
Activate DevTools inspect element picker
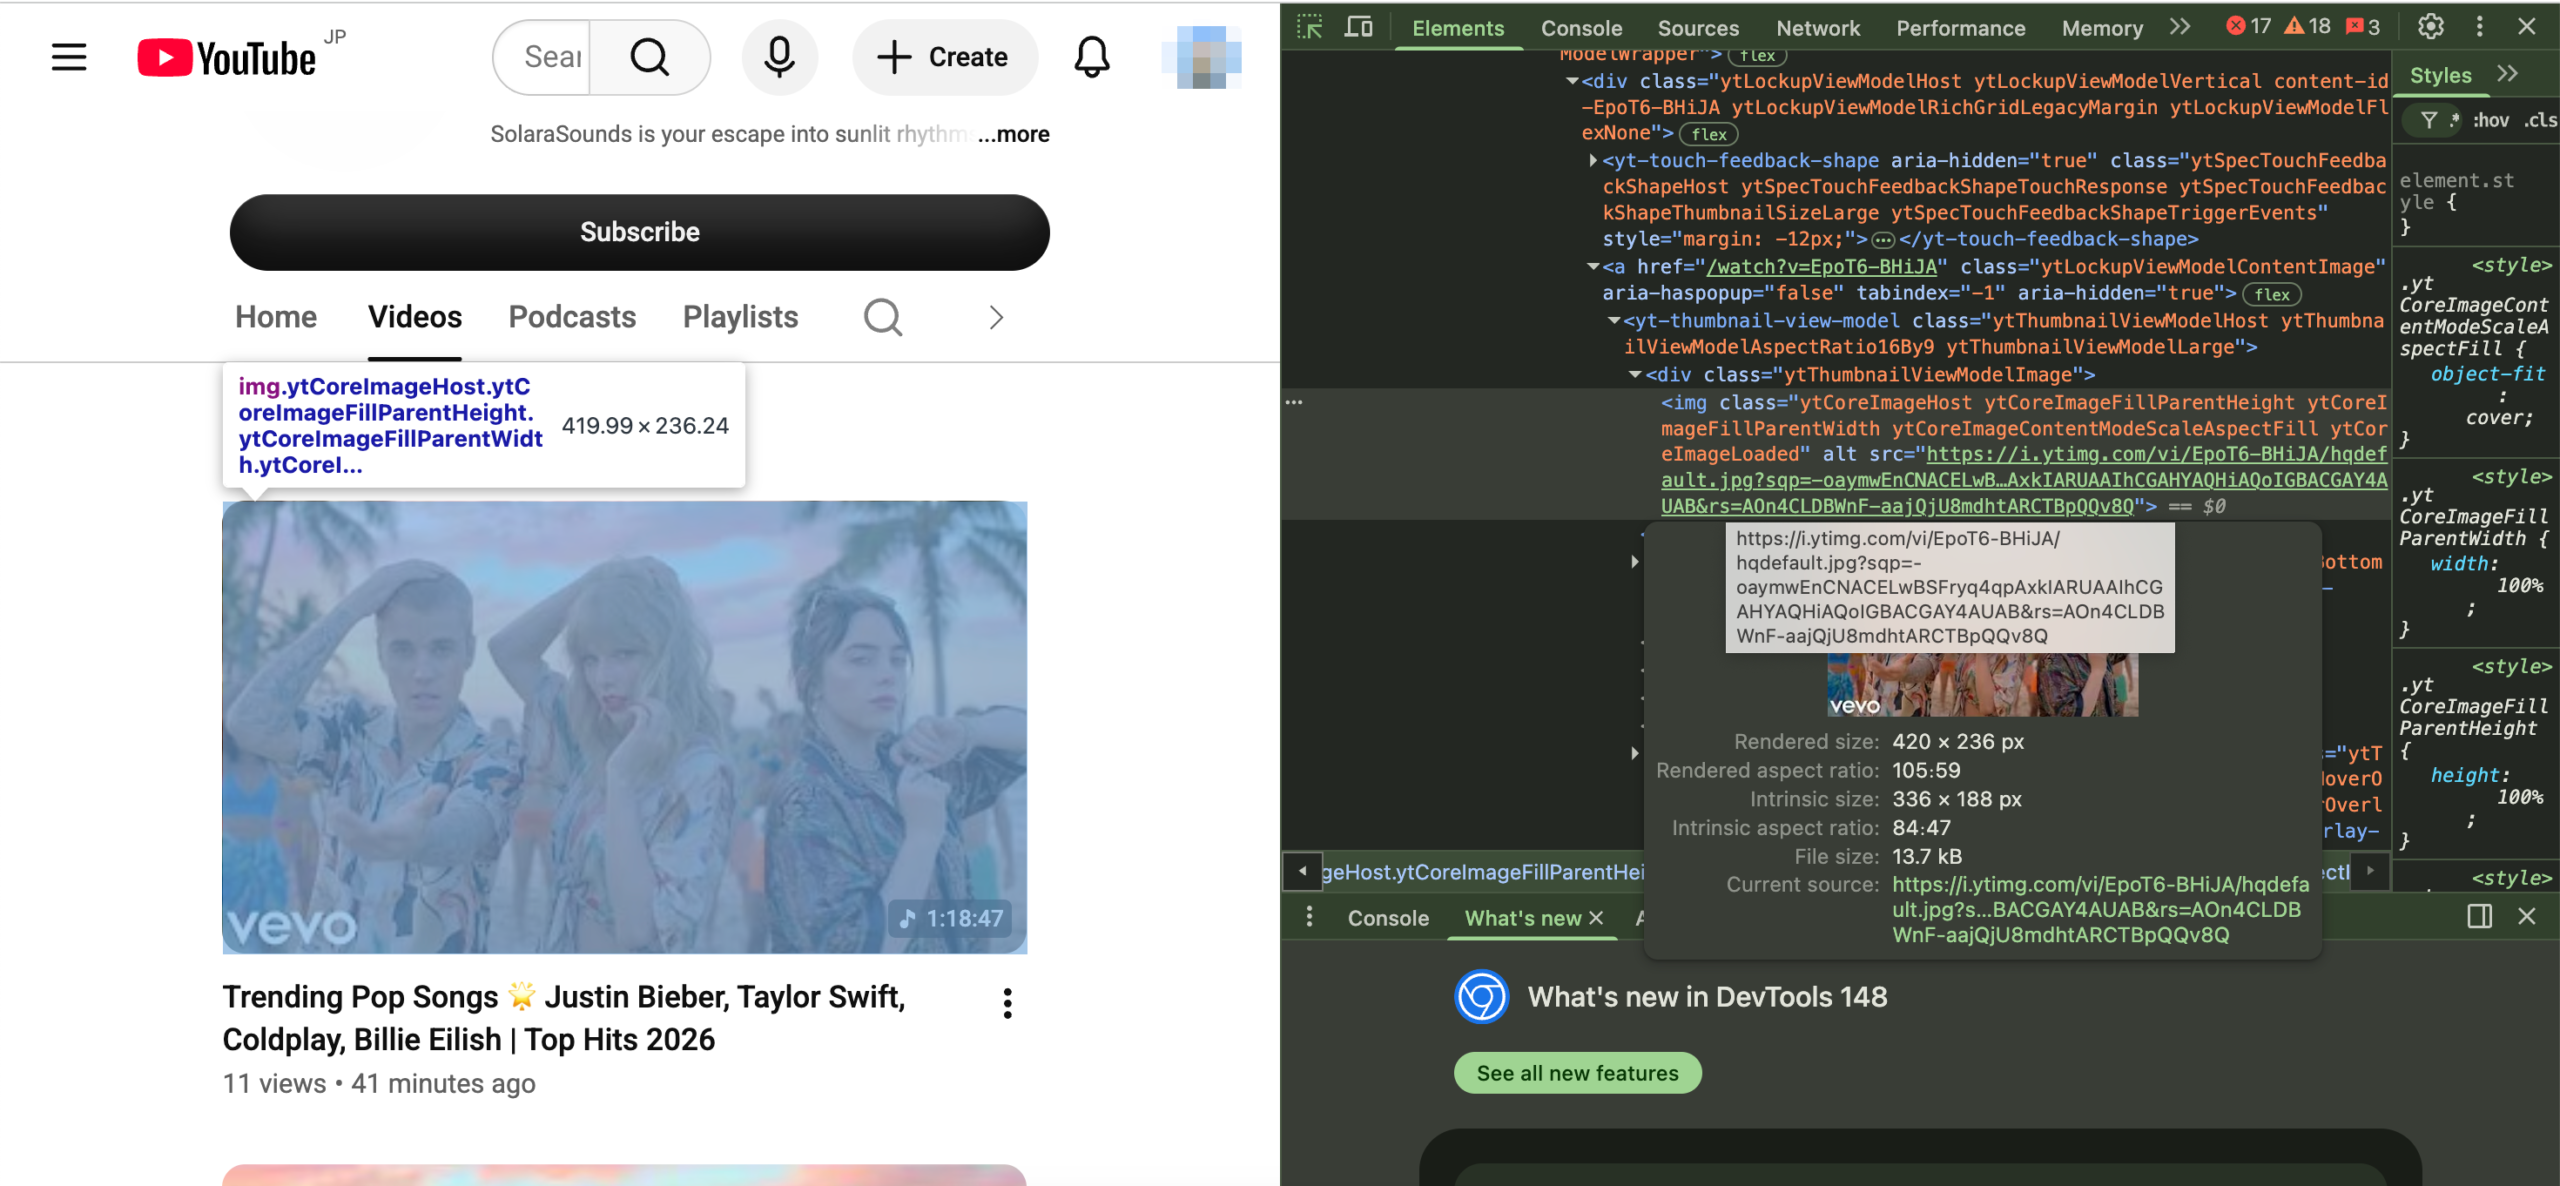(x=1309, y=27)
